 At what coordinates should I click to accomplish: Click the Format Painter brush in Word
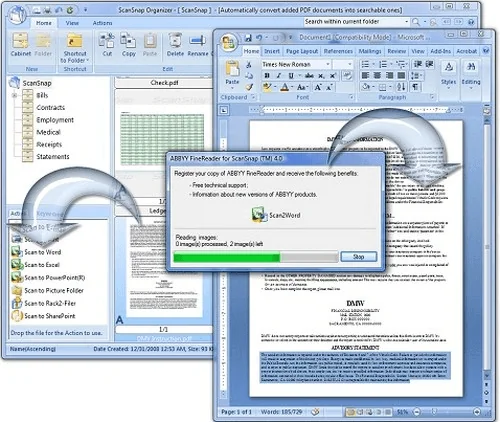[x=249, y=87]
